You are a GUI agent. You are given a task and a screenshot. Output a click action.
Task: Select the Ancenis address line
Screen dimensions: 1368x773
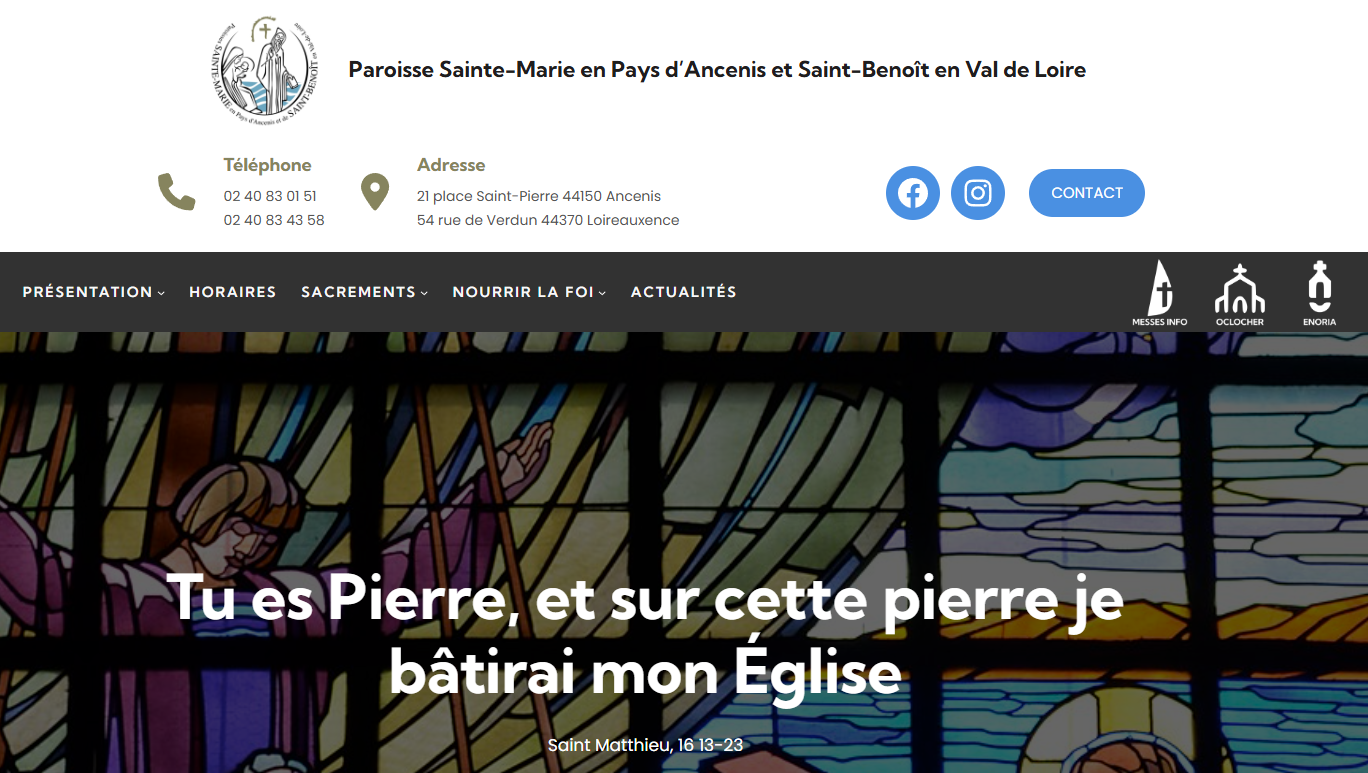pyautogui.click(x=539, y=196)
